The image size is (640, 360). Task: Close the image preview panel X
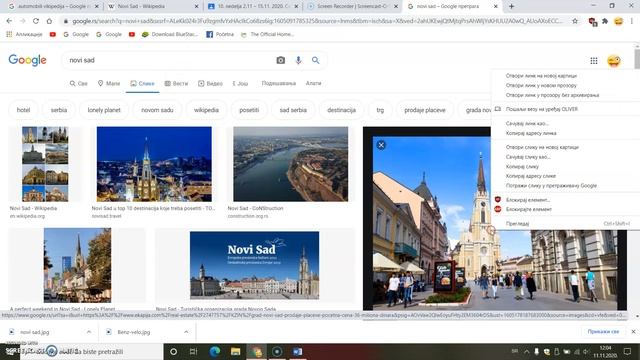point(381,145)
